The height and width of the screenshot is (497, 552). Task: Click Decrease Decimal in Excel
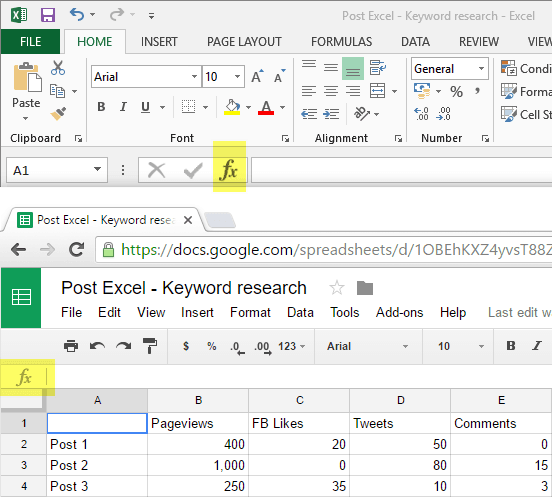(x=443, y=114)
